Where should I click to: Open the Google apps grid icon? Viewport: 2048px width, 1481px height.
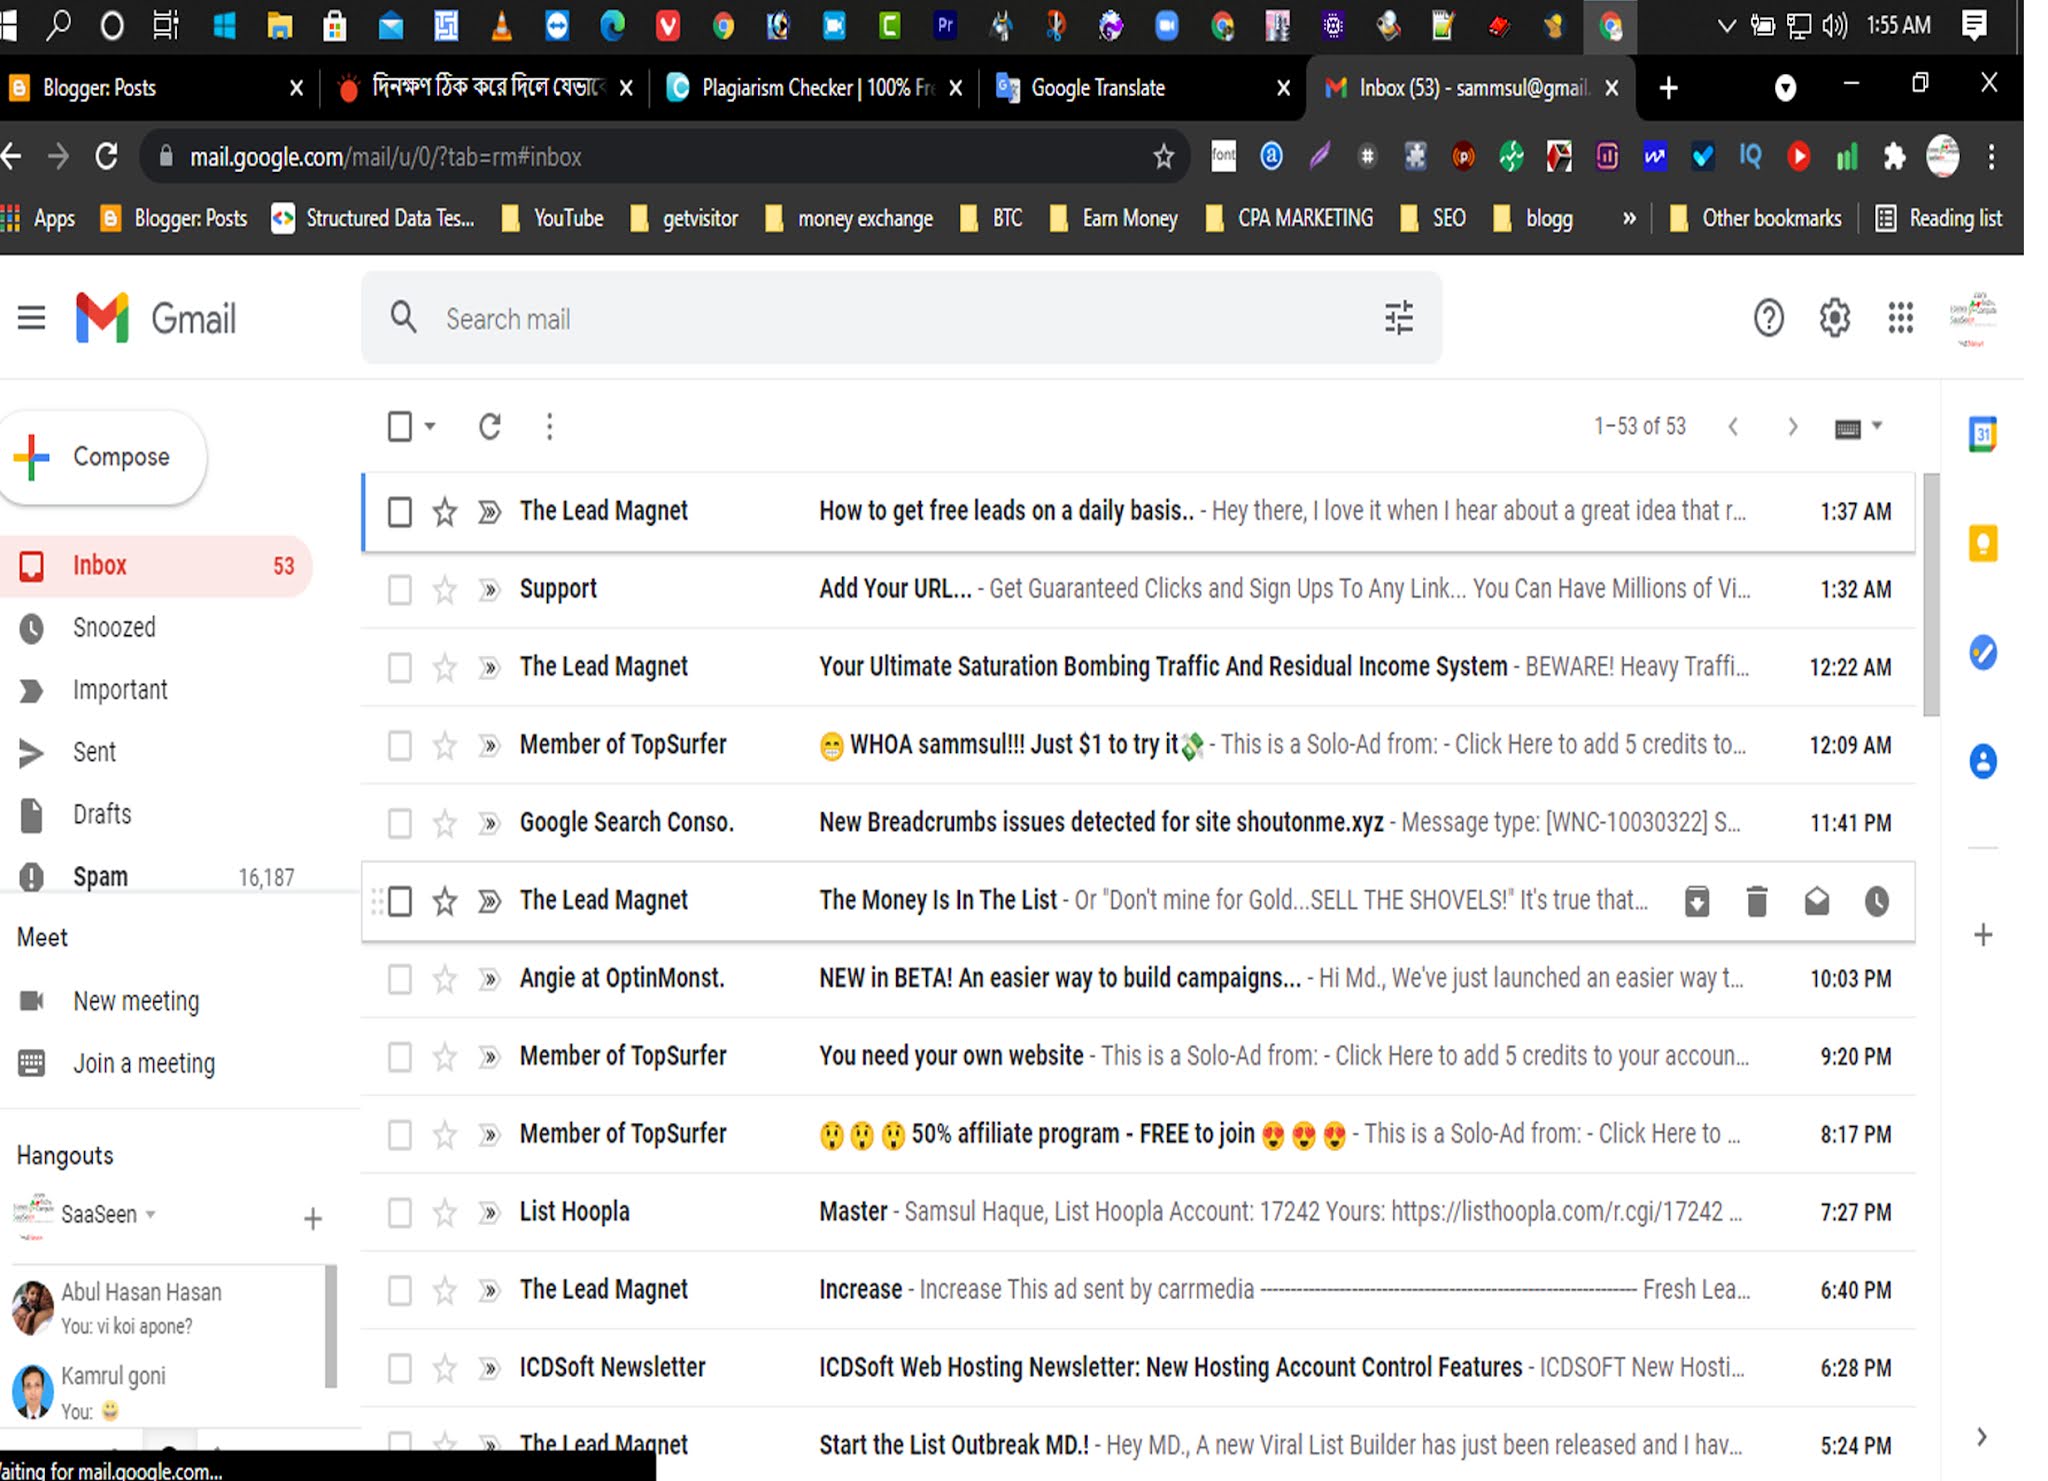pyautogui.click(x=1900, y=319)
